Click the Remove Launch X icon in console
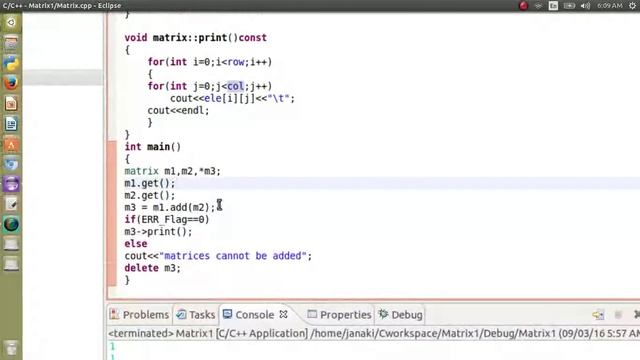The height and width of the screenshot is (360, 640). [x=636, y=315]
